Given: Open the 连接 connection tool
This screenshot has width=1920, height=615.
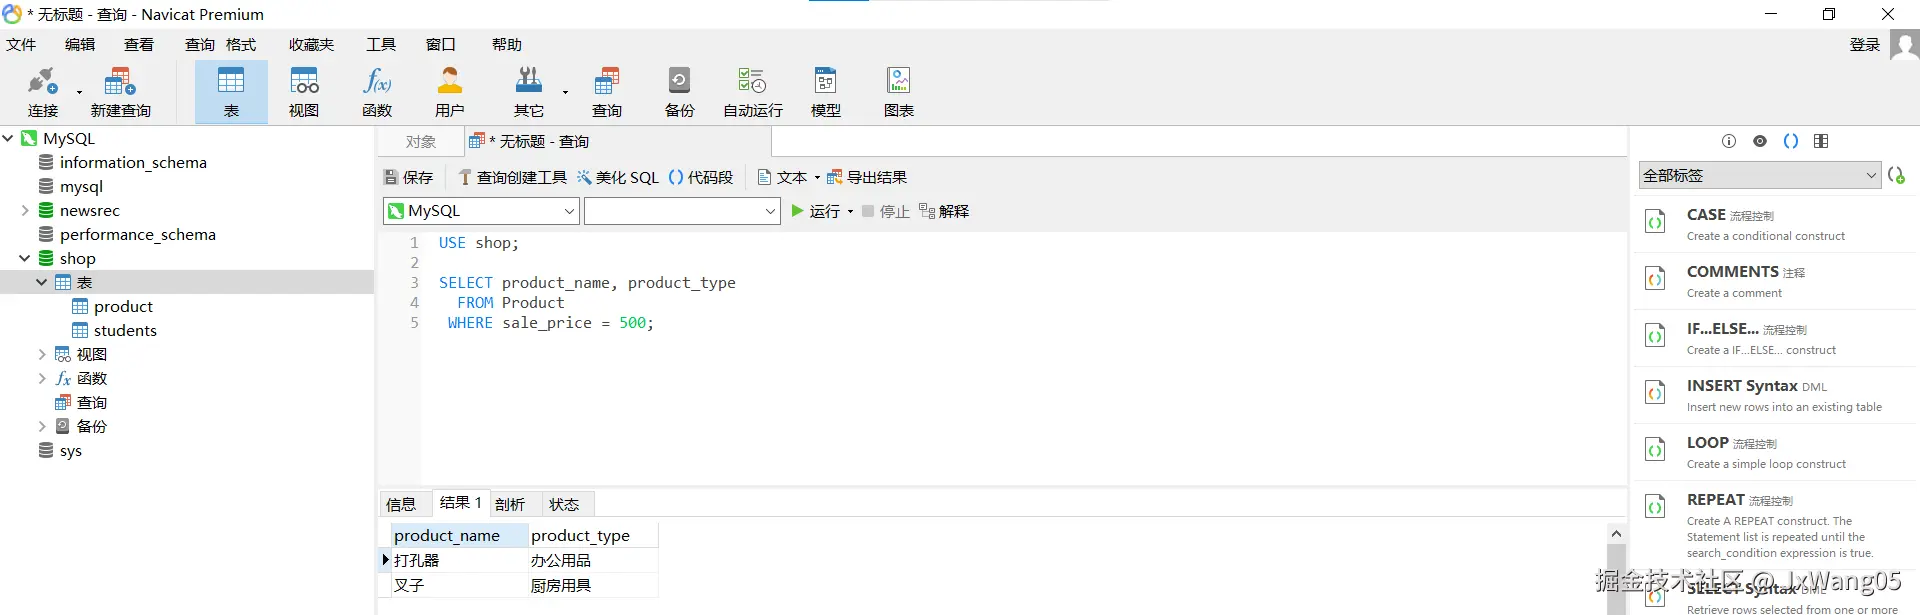Looking at the screenshot, I should [42, 93].
